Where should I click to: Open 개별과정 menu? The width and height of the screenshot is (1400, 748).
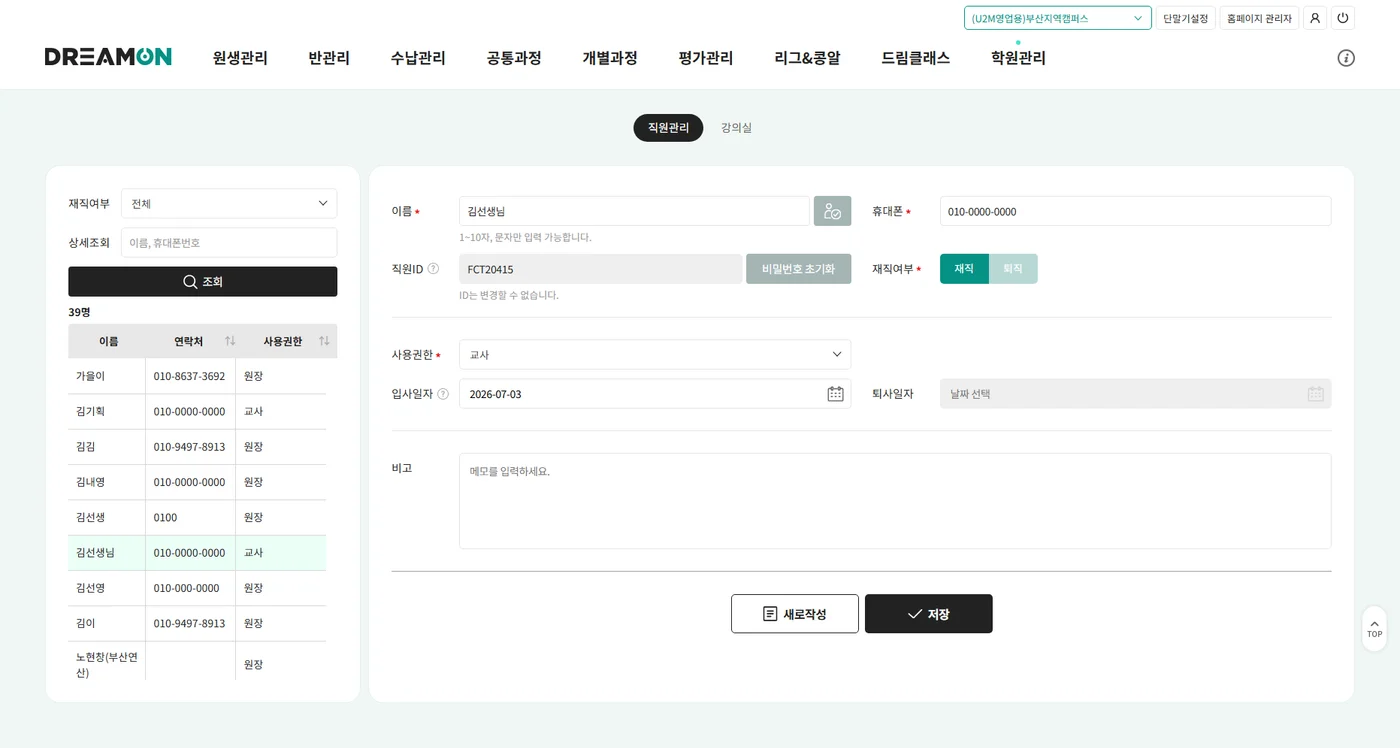coord(610,58)
